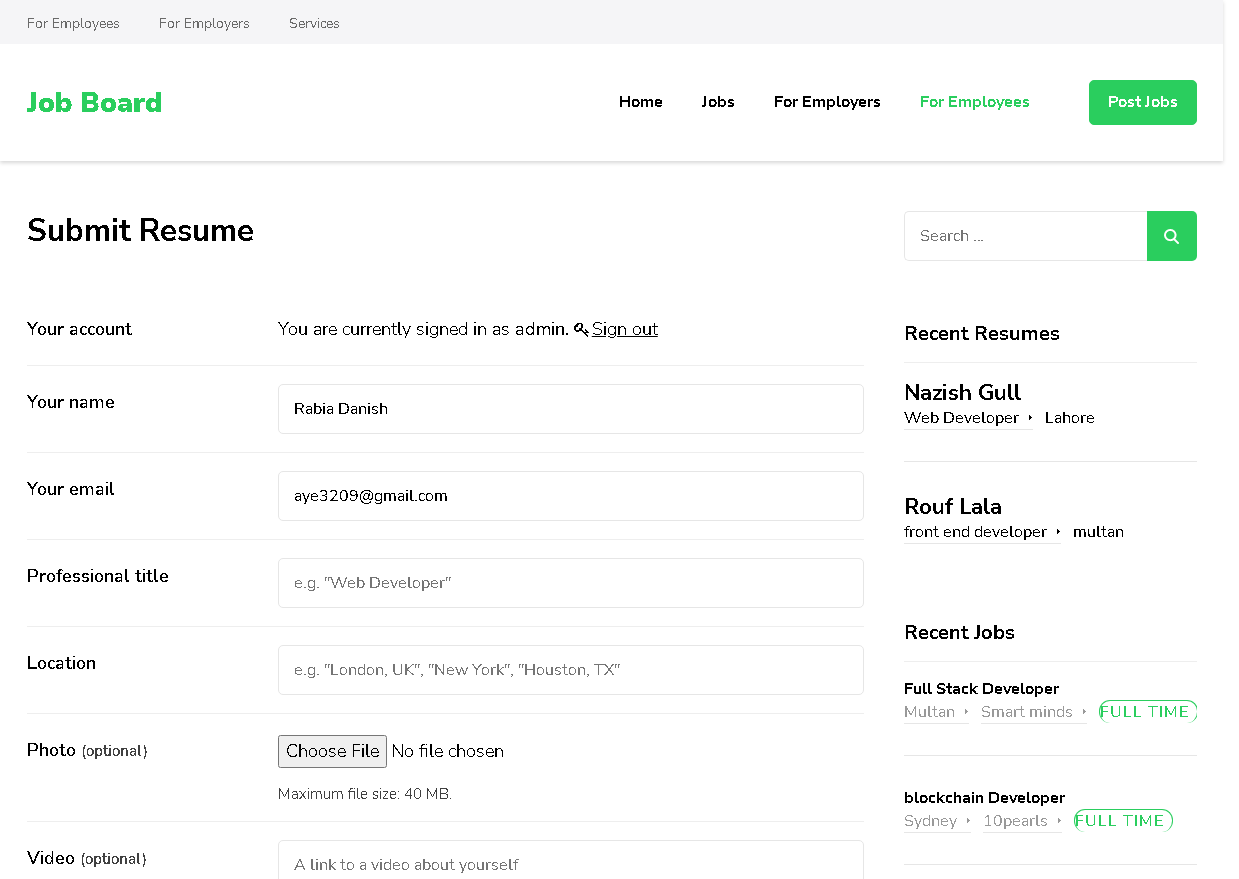Focus the Your email field
1239x879 pixels.
tap(571, 496)
